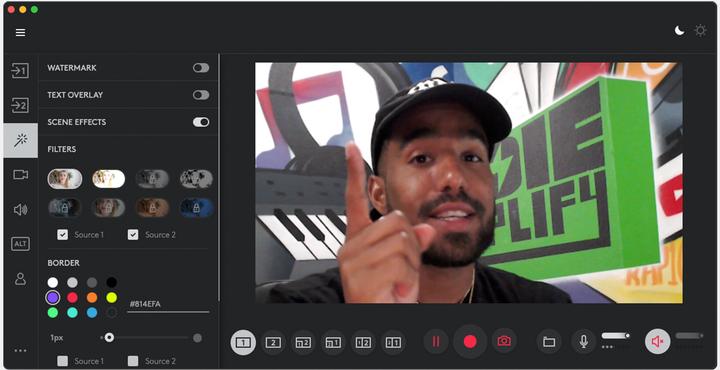Viewport: 720px width, 370px height.
Task: Open the audio settings speaker icon
Action: (20, 210)
